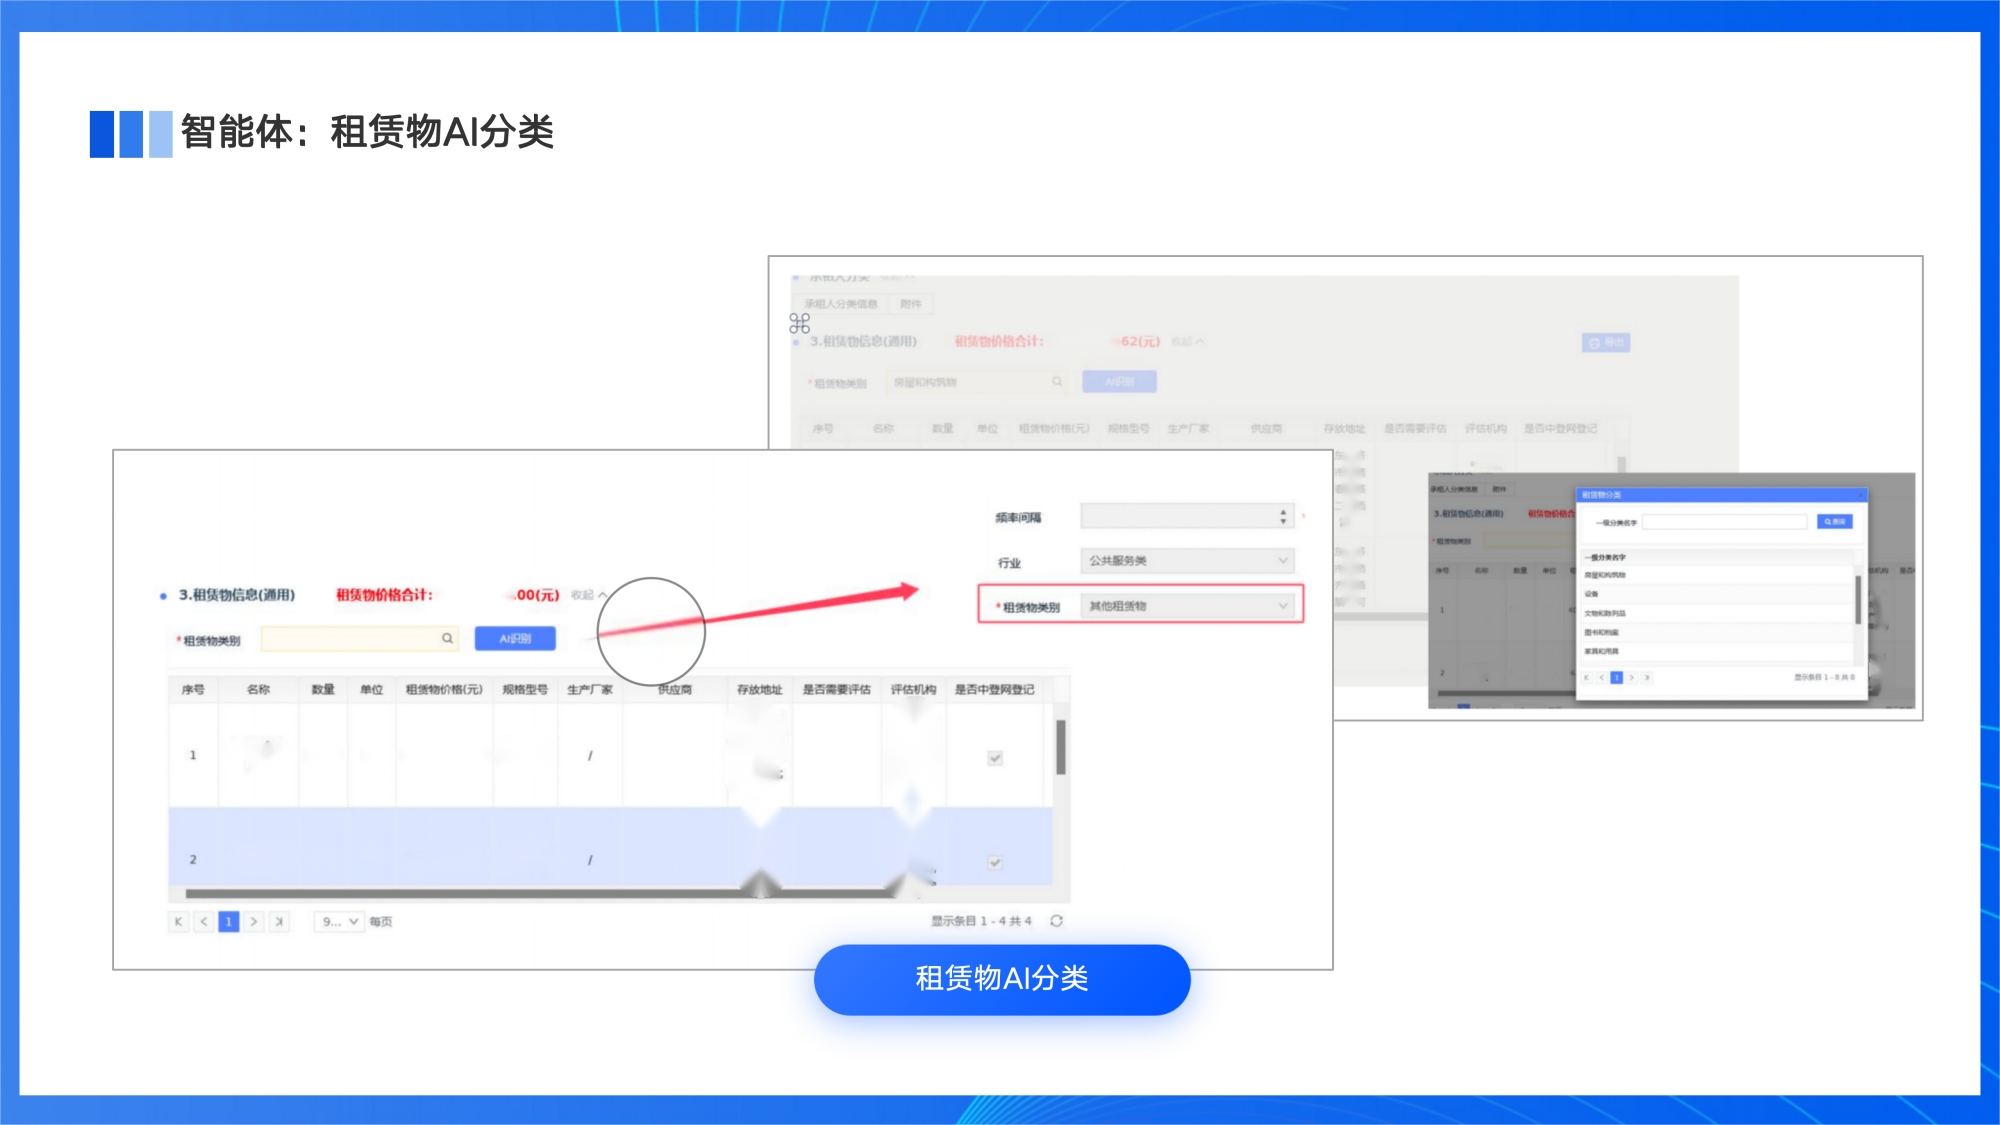
Task: Toggle 是否中登网登记 checkbox in row 2
Action: pos(995,862)
